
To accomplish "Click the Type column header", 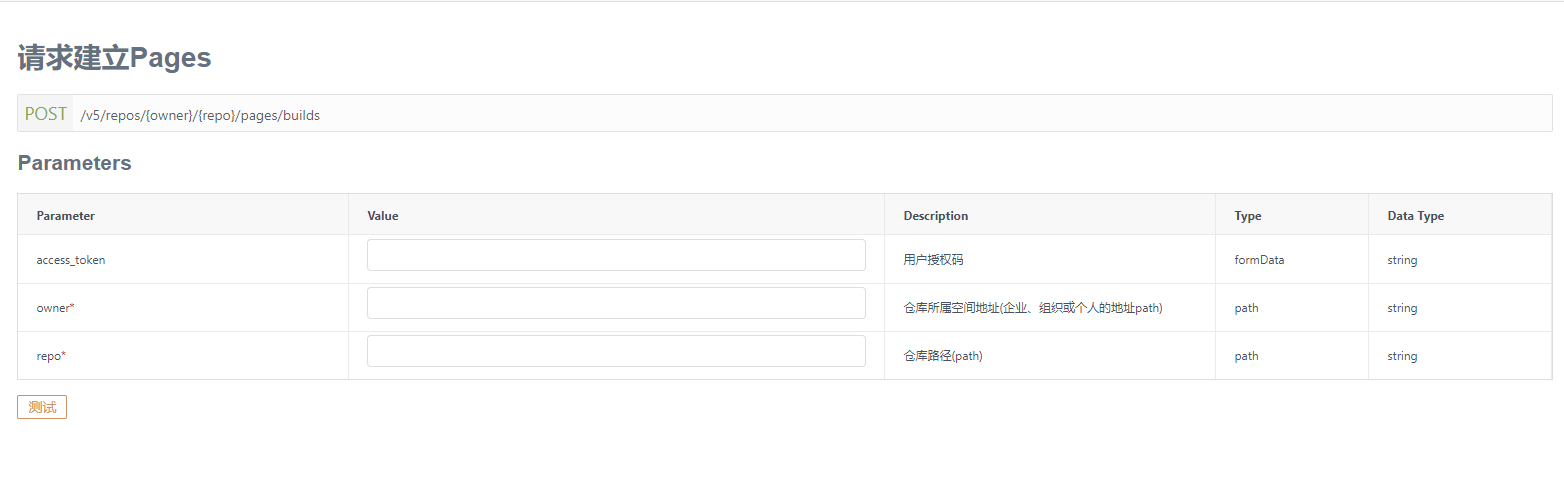I will [x=1248, y=216].
